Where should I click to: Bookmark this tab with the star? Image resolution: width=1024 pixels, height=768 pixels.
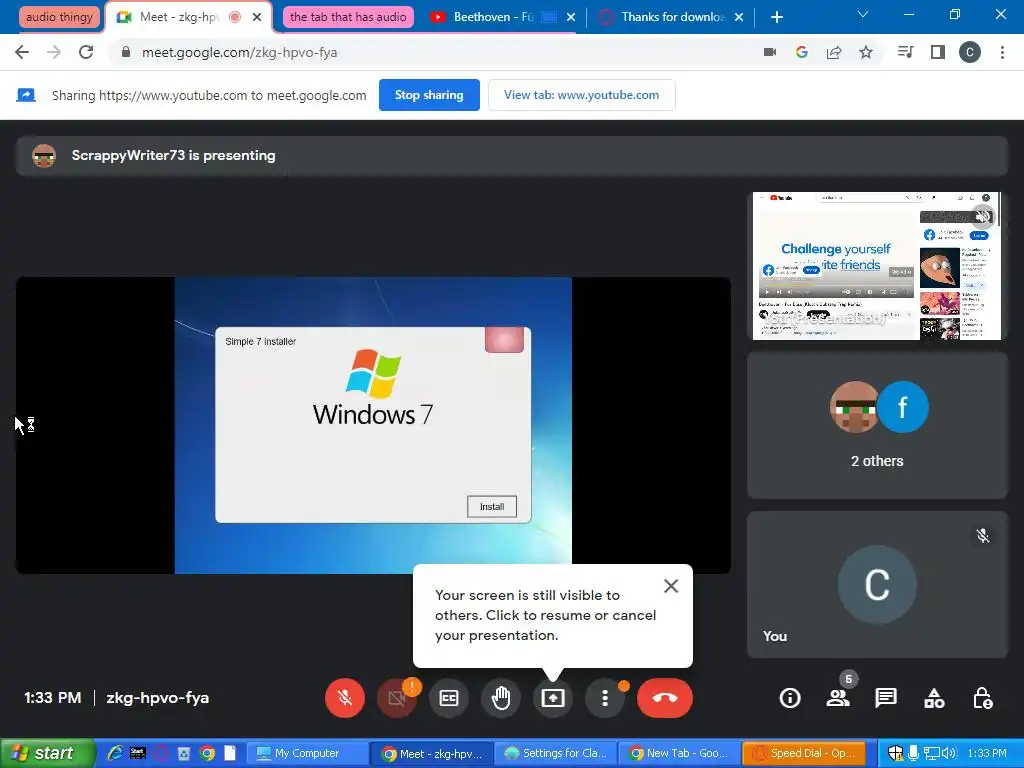click(866, 52)
